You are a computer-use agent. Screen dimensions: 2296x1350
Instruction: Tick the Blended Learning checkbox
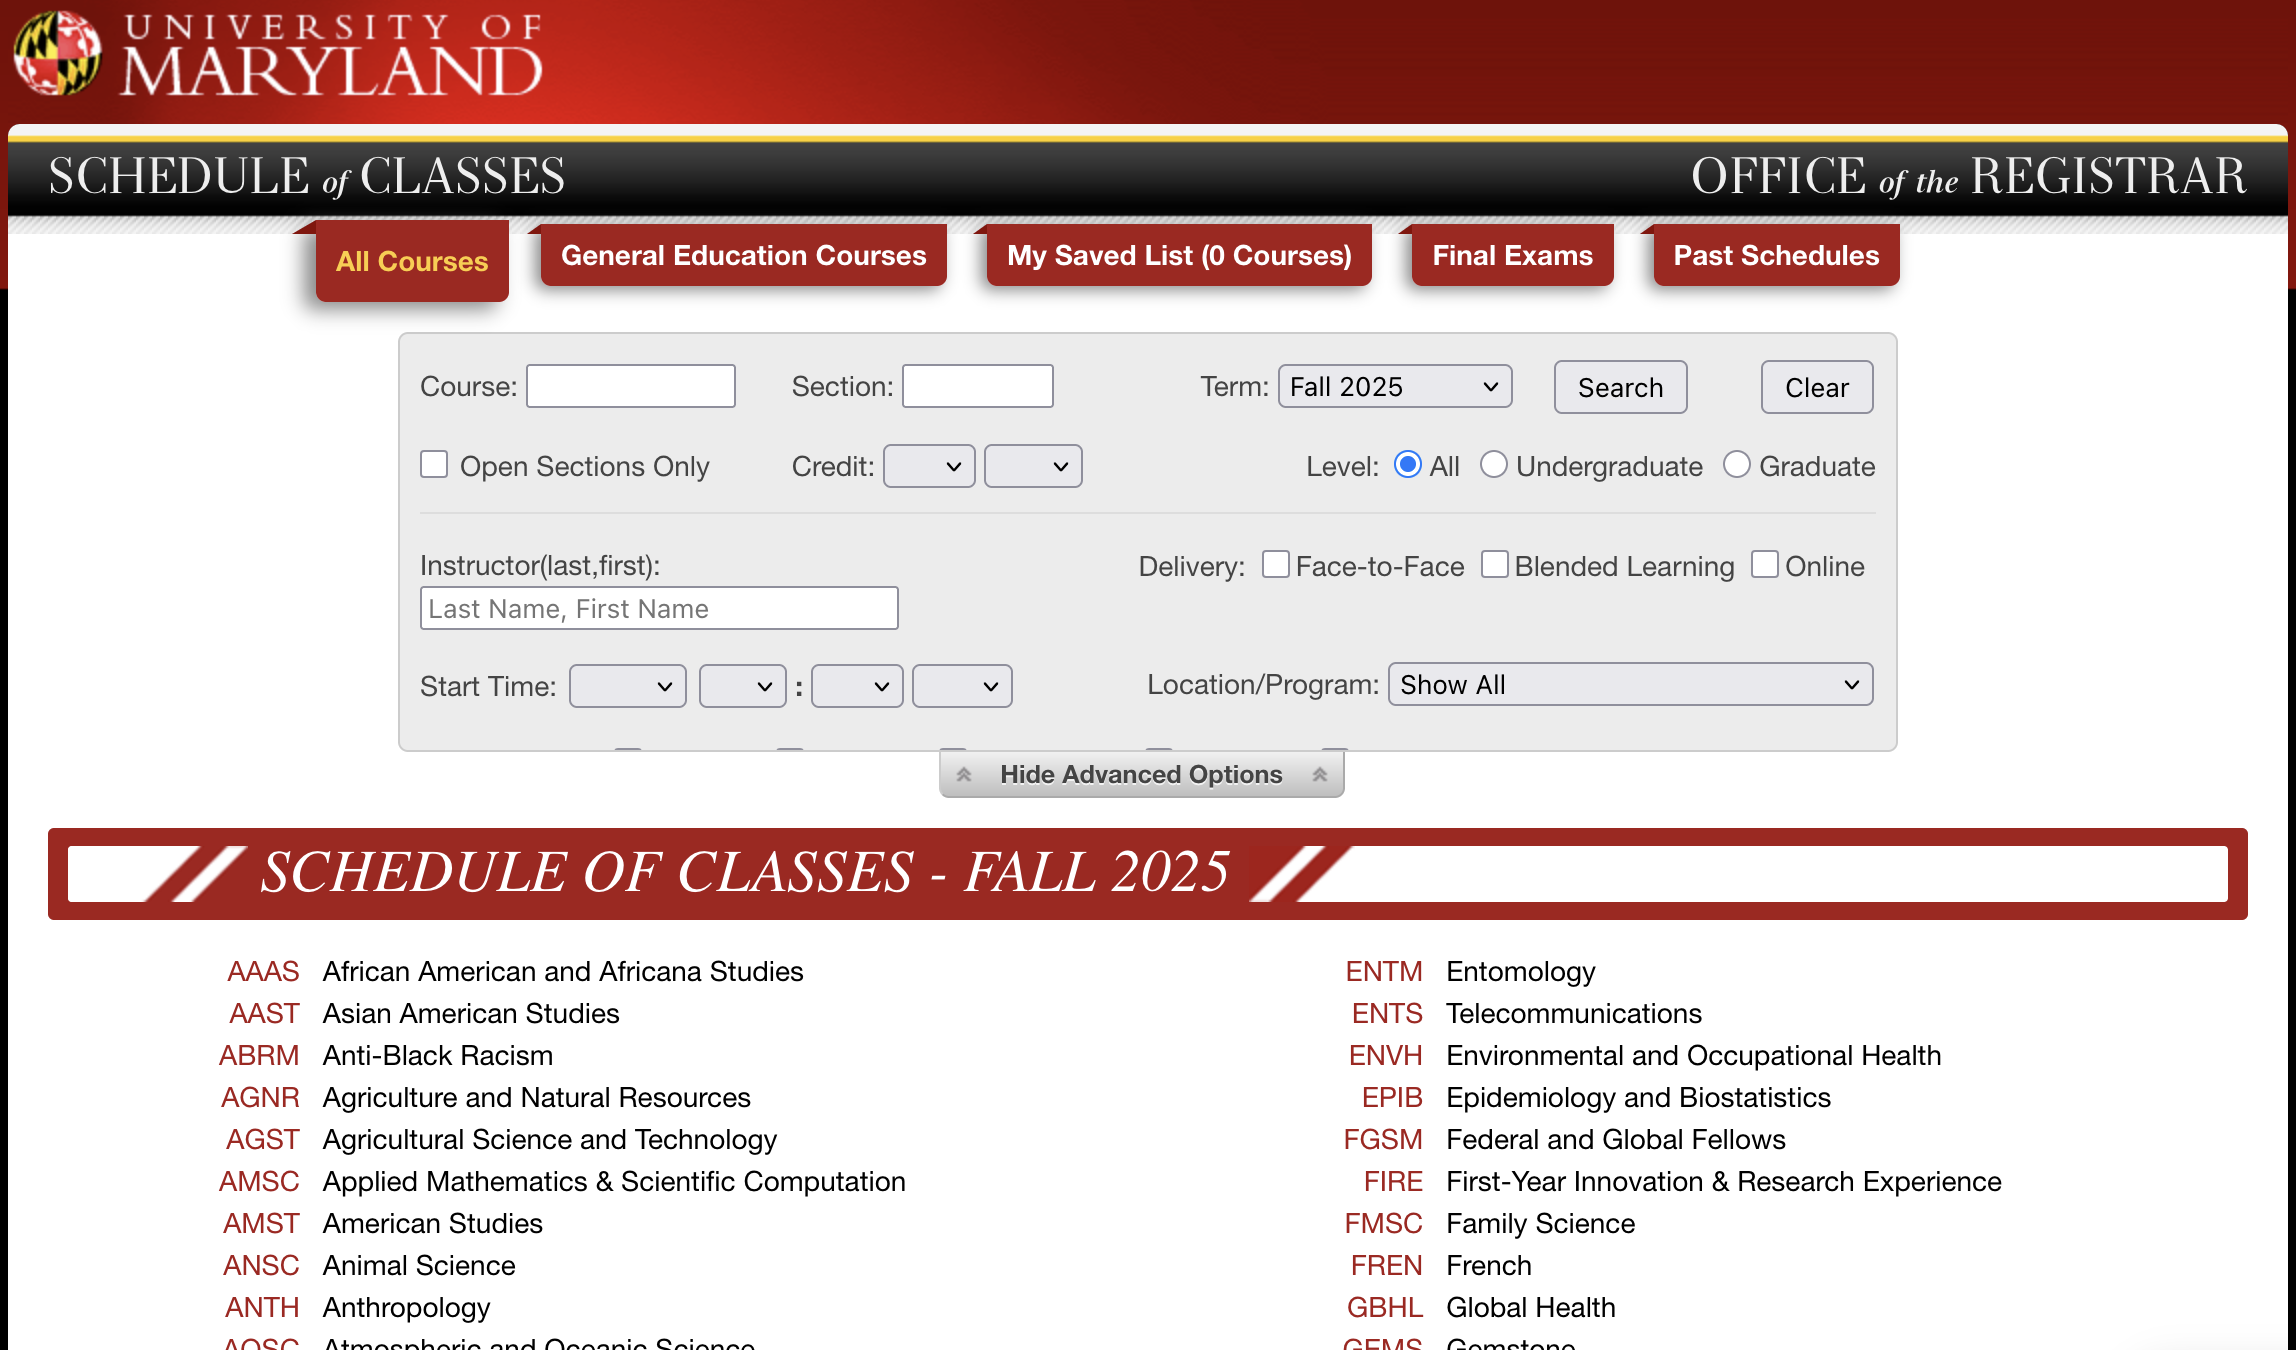(x=1495, y=565)
